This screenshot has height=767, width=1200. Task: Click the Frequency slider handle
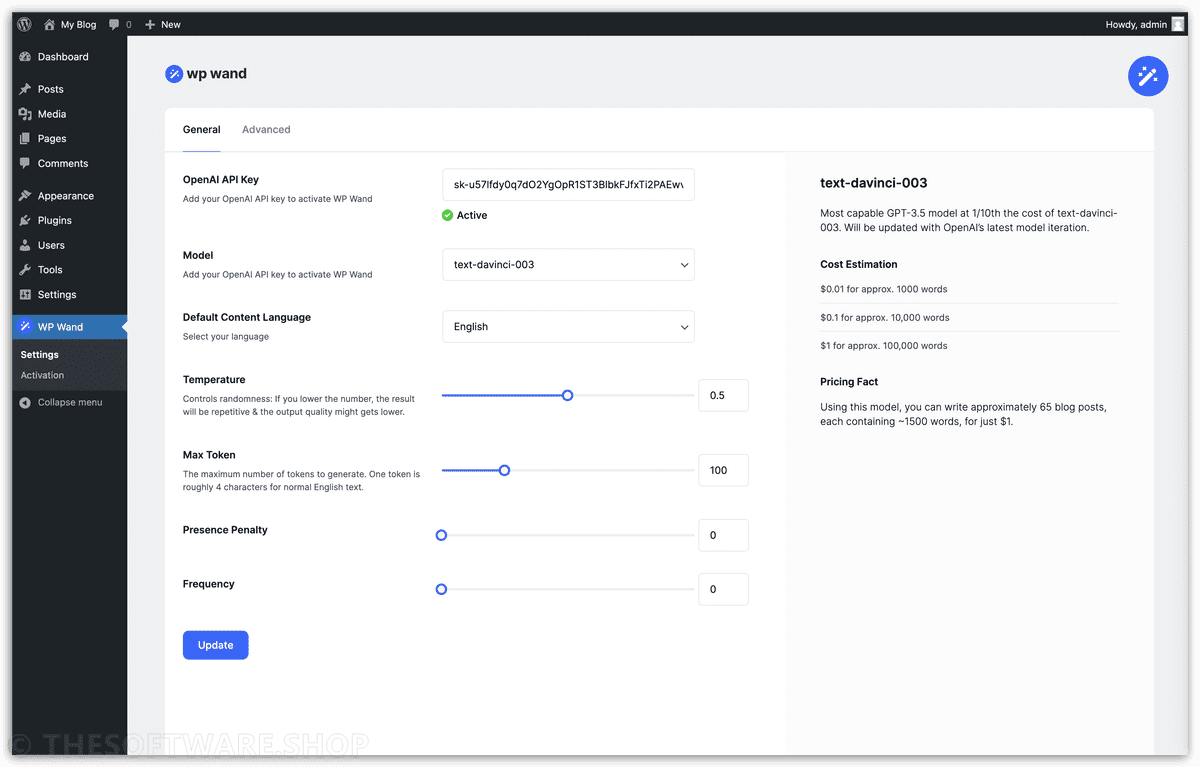tap(441, 589)
